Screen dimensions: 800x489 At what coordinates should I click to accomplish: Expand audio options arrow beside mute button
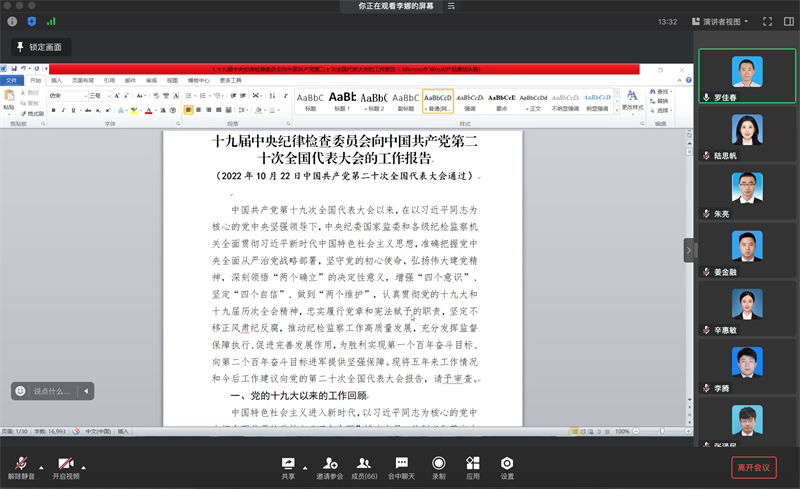(x=41, y=467)
